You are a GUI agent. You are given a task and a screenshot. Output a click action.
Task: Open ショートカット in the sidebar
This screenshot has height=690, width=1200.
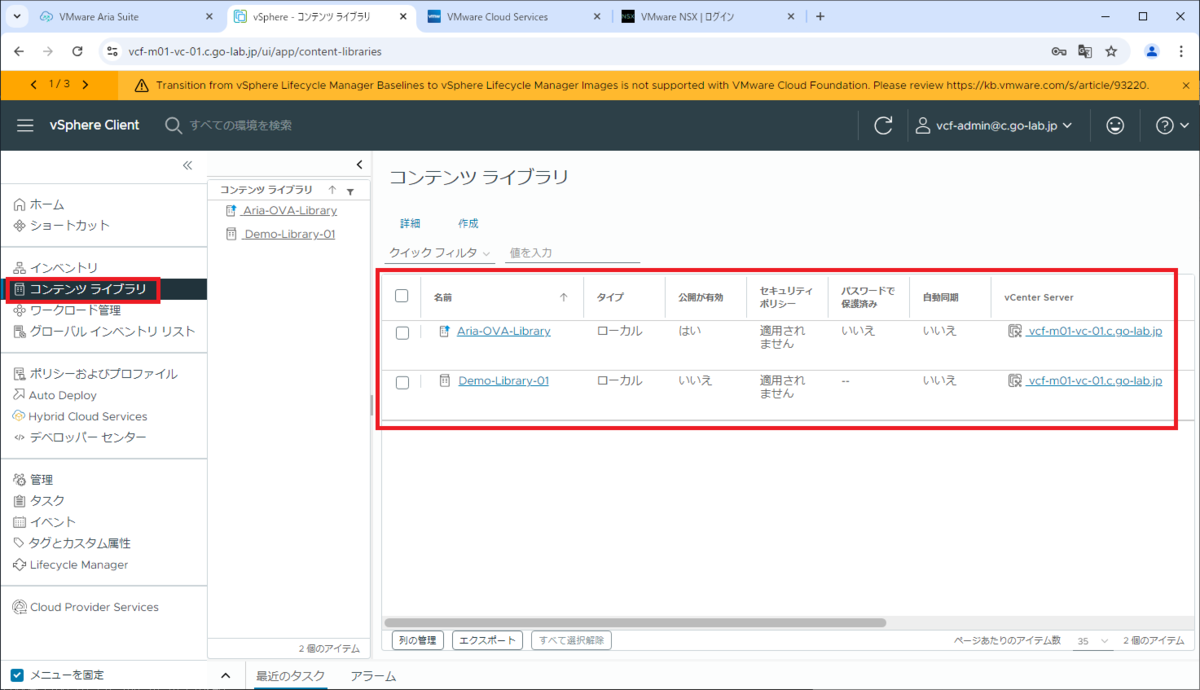point(61,225)
